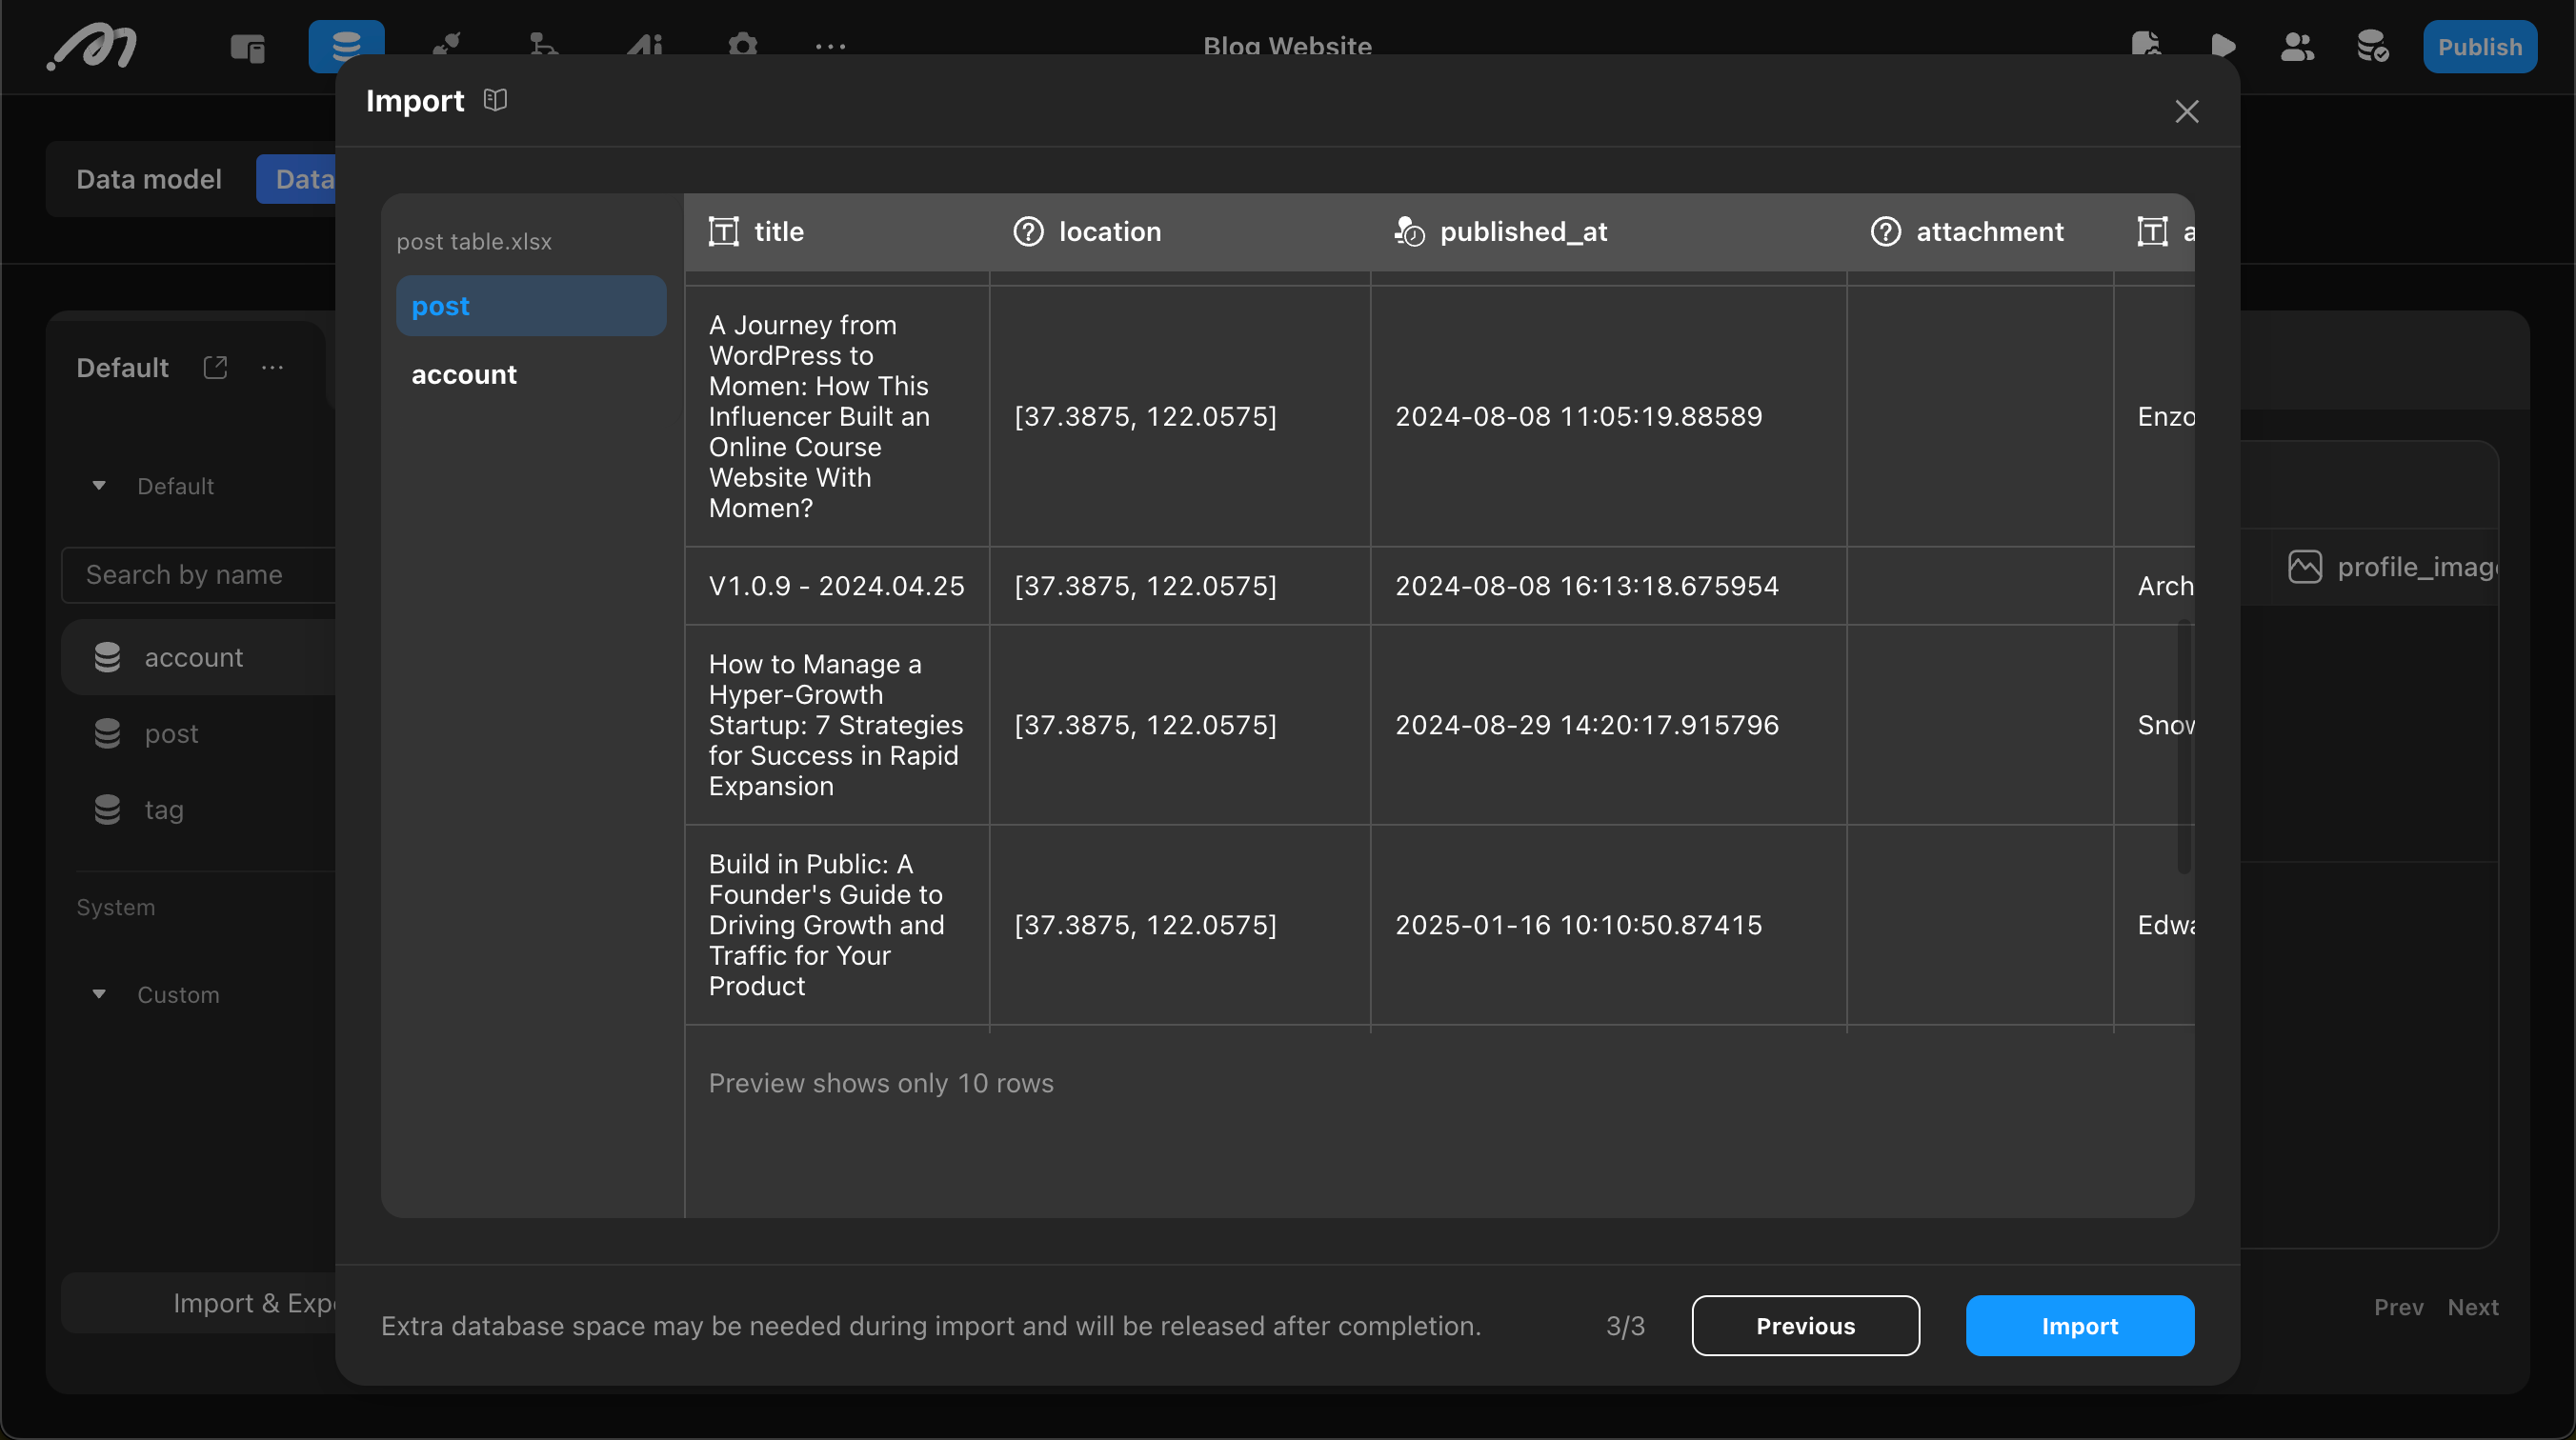Click the 'A Journey from WordPress to Momen' cell
Viewport: 2576px width, 1440px height.
[x=837, y=416]
